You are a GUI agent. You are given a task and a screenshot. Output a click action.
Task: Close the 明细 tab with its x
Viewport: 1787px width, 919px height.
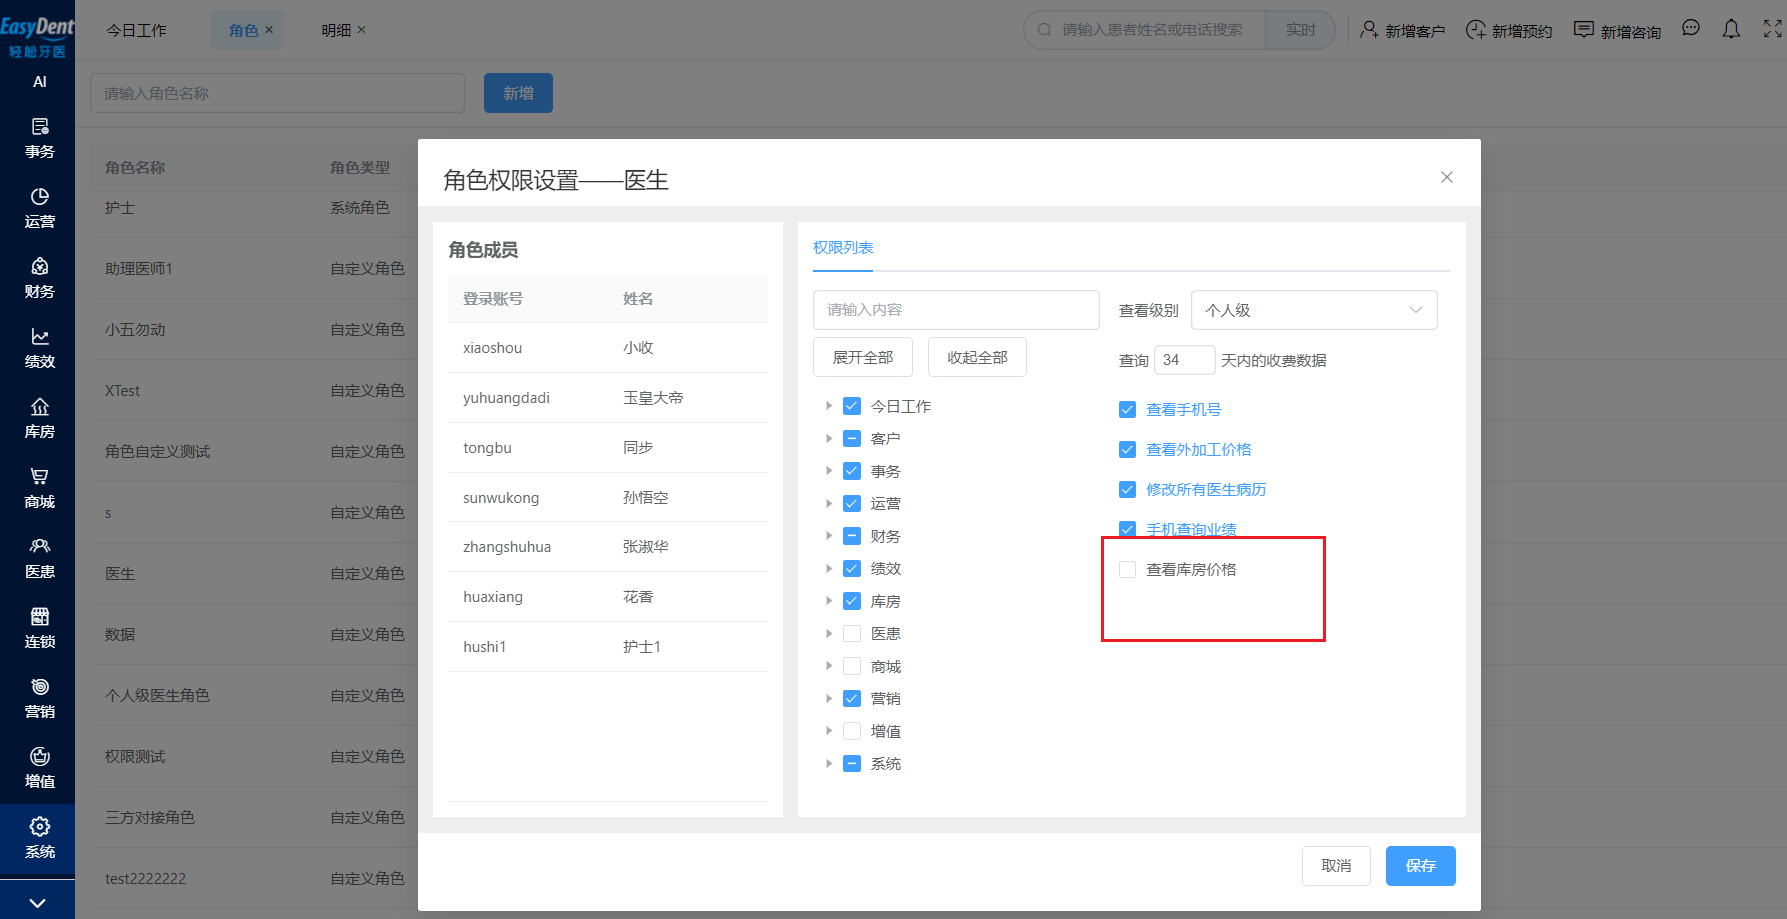(x=362, y=30)
